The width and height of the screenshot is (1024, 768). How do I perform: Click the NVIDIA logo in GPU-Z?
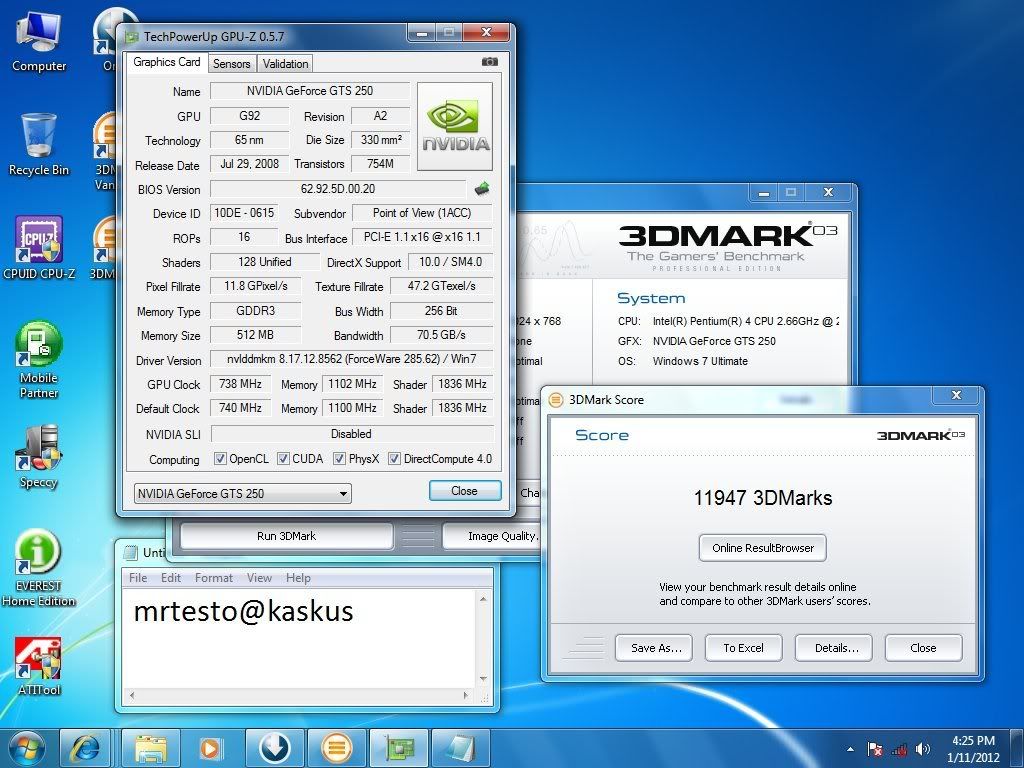[455, 126]
